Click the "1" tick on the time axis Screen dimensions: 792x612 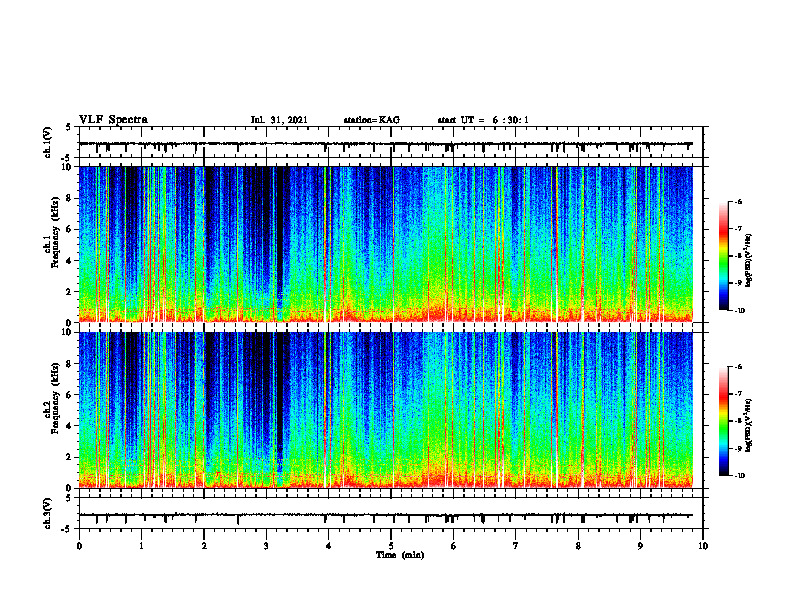141,546
